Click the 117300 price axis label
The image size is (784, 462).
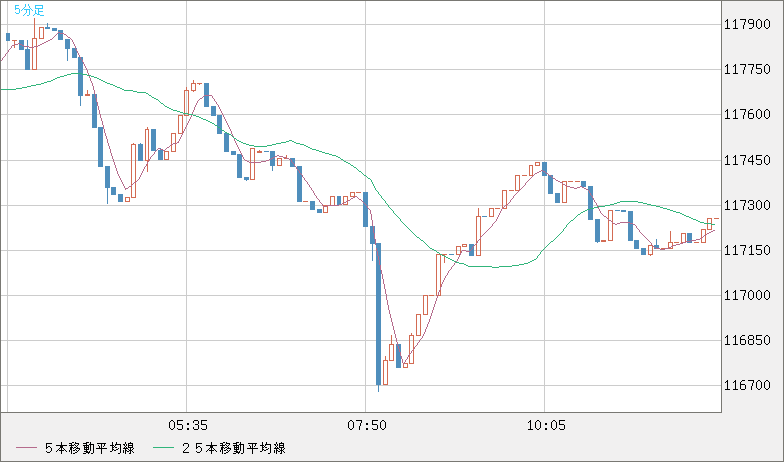click(747, 205)
